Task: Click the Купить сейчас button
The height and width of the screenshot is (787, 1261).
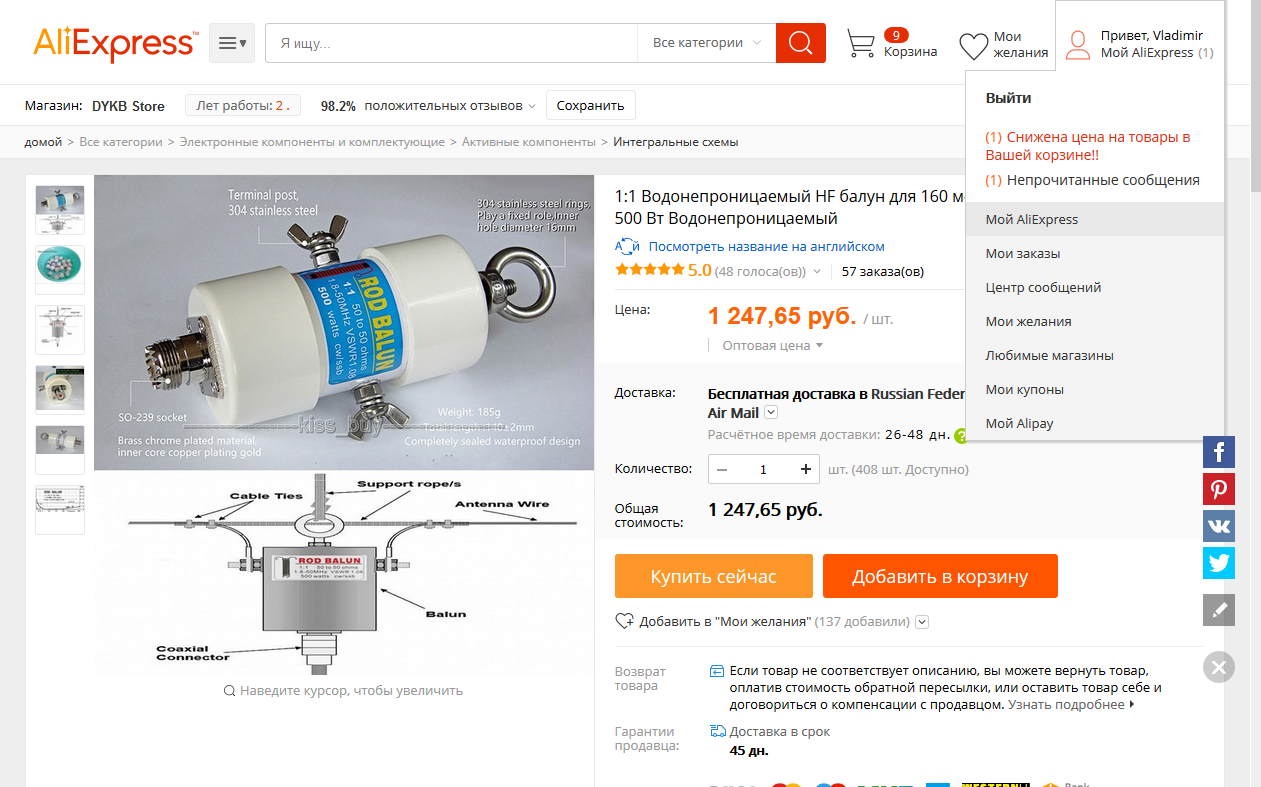Action: click(x=713, y=576)
